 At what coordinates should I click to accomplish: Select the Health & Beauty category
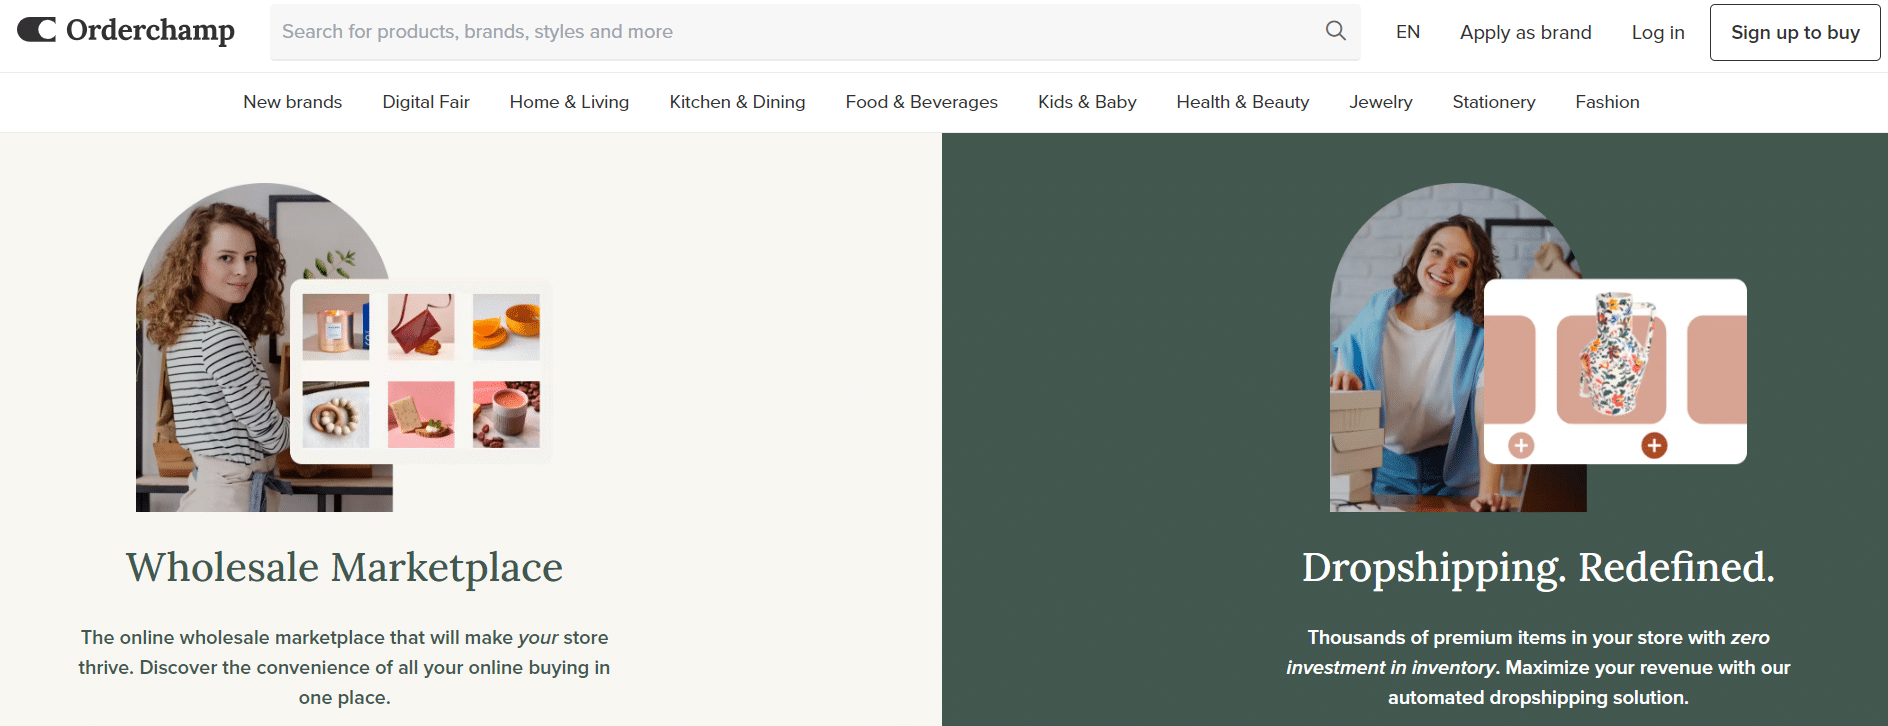(1242, 102)
